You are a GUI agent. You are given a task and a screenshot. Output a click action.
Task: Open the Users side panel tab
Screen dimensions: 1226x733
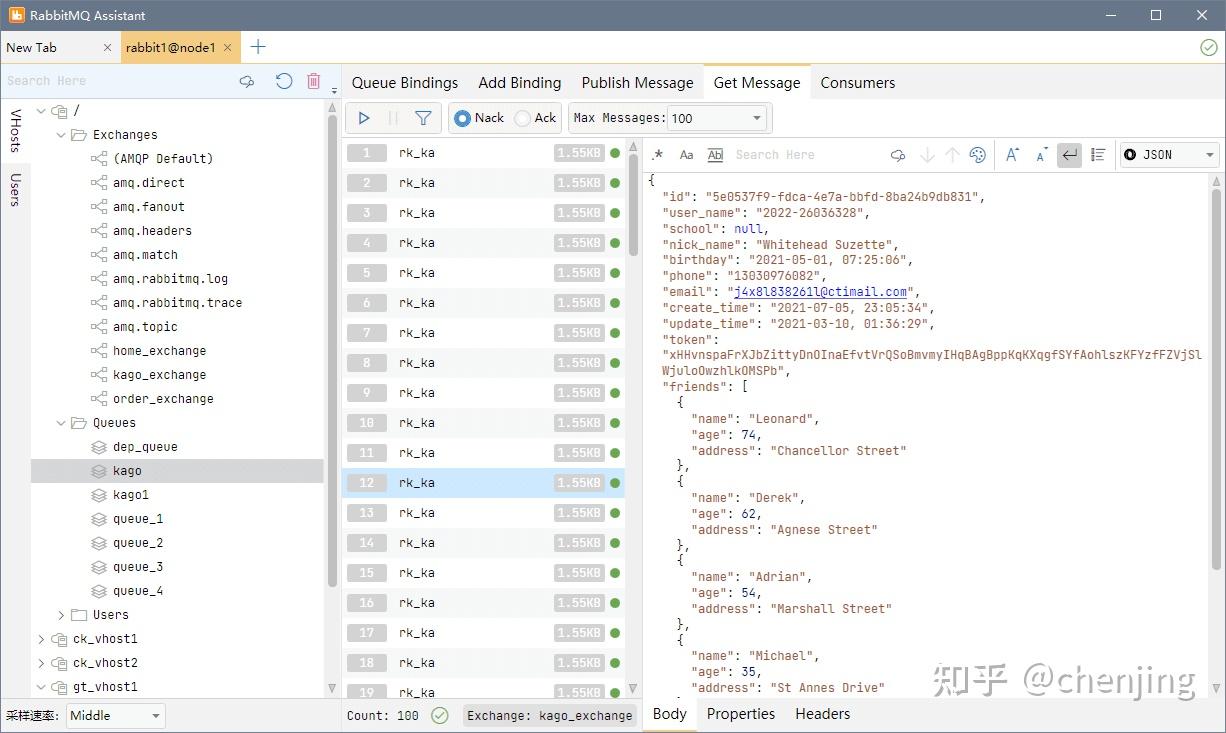click(x=15, y=189)
